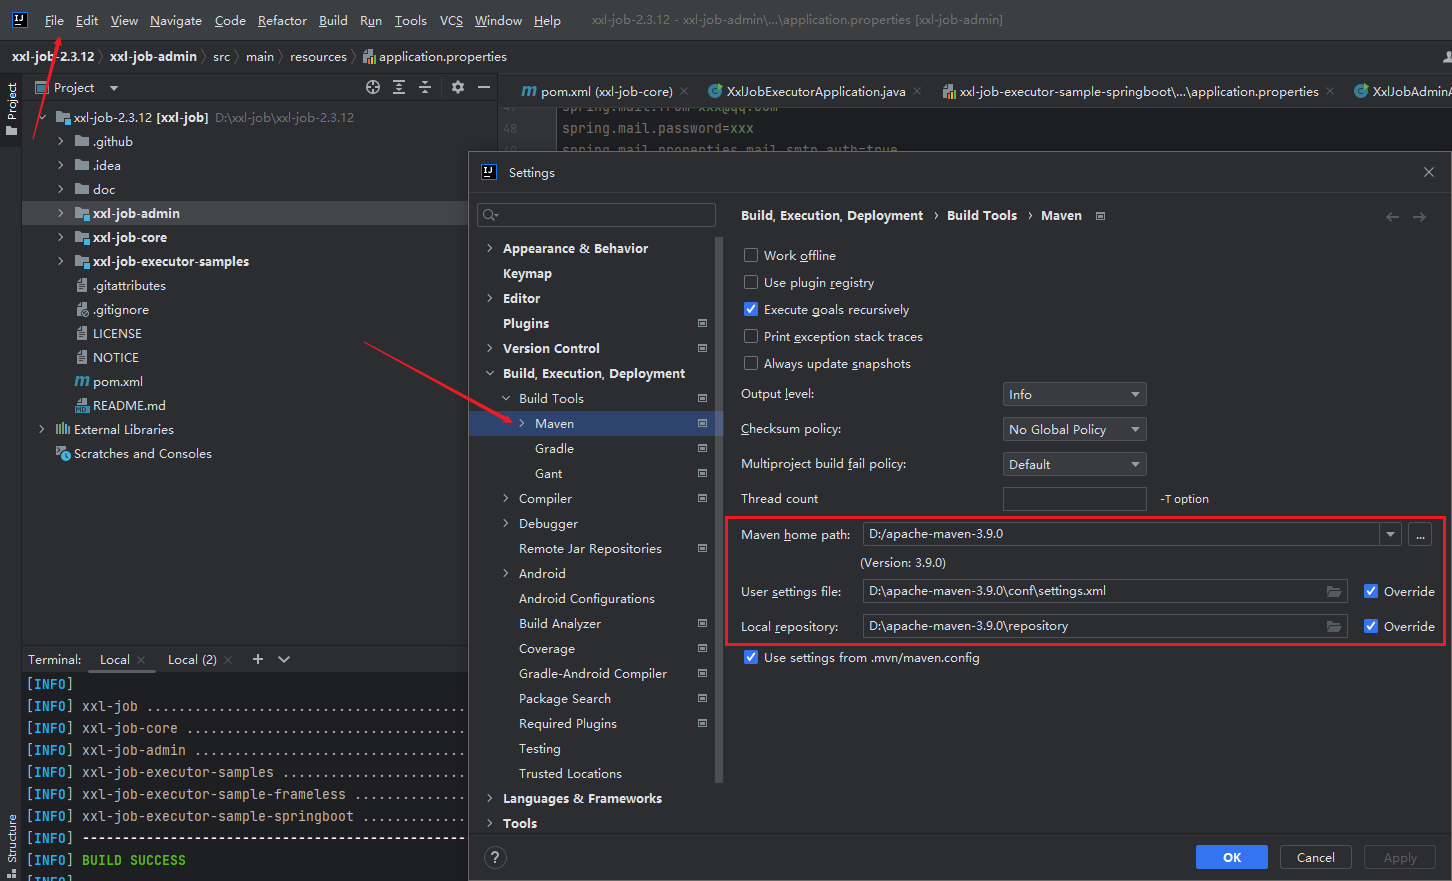Click the Apply button
Screen dimensions: 1452x881
click(x=1400, y=857)
